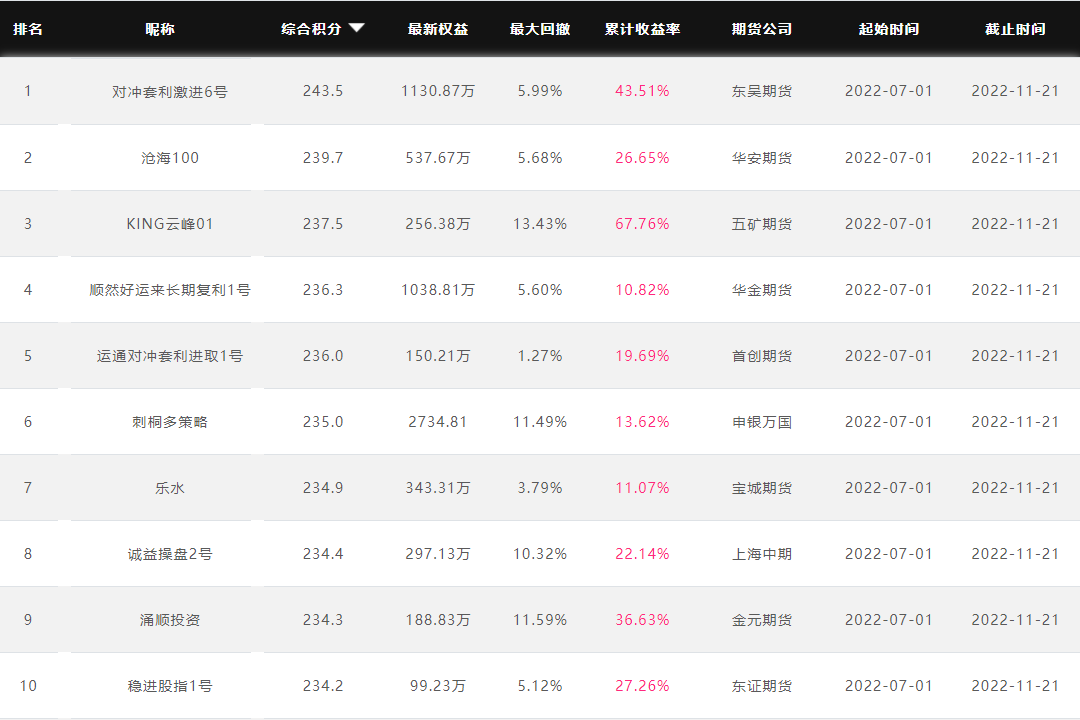This screenshot has height=720, width=1080.
Task: Open nickname 顺然好运来长期复利1号
Action: 169,290
